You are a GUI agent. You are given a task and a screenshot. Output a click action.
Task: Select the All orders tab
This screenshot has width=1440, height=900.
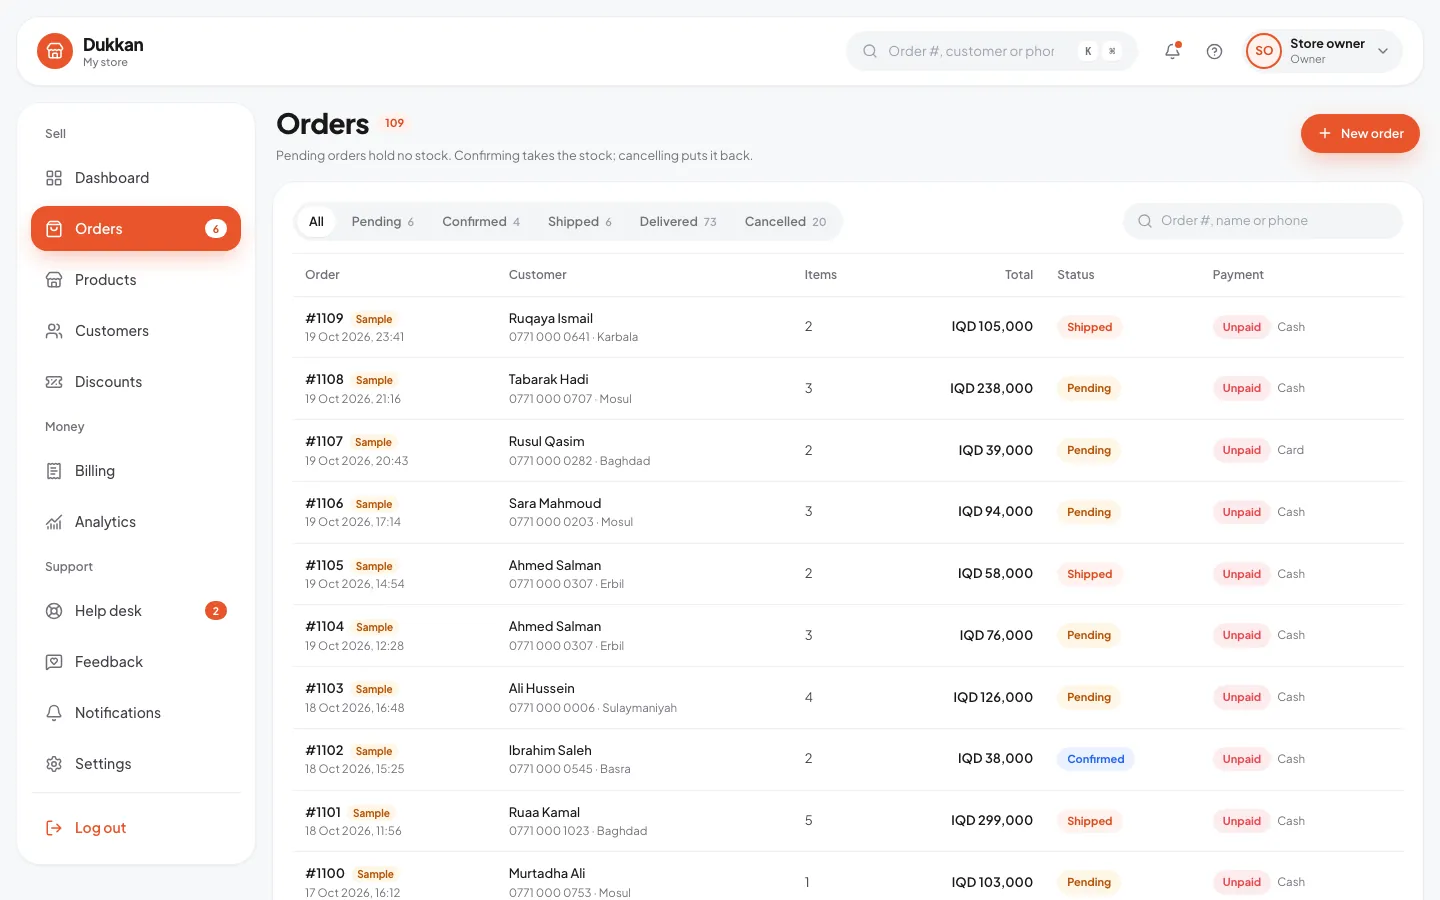point(316,222)
